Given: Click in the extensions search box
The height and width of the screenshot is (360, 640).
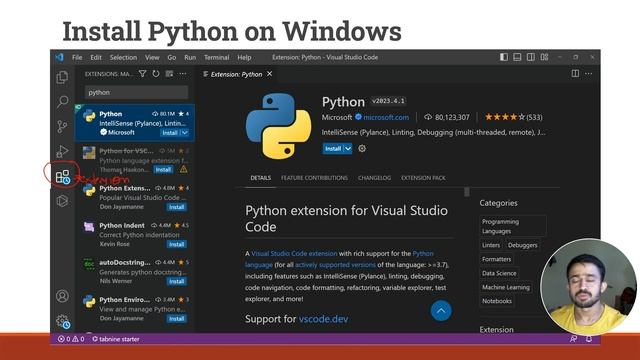Looking at the screenshot, I should tap(136, 92).
